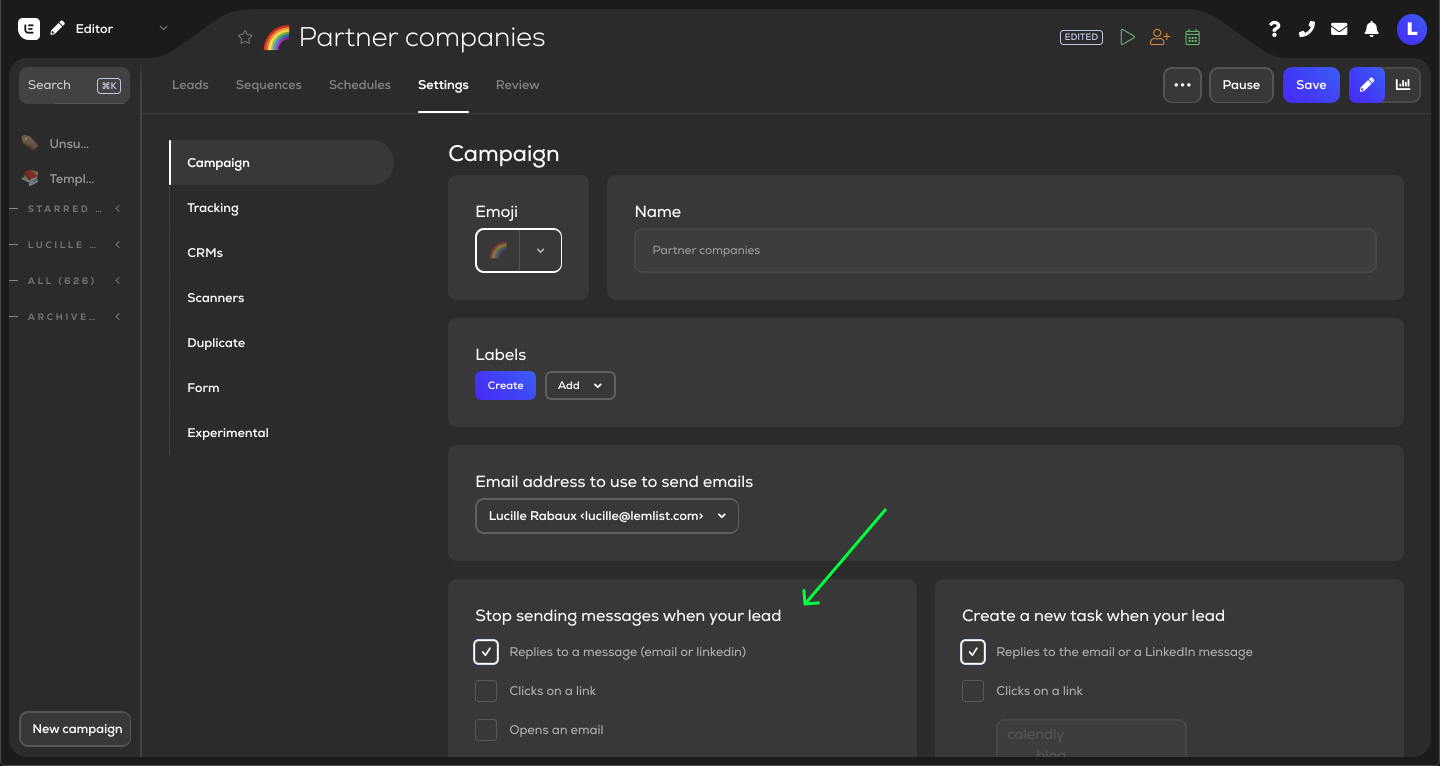The image size is (1440, 766).
Task: Open the Emoji picker dropdown
Action: tap(540, 251)
